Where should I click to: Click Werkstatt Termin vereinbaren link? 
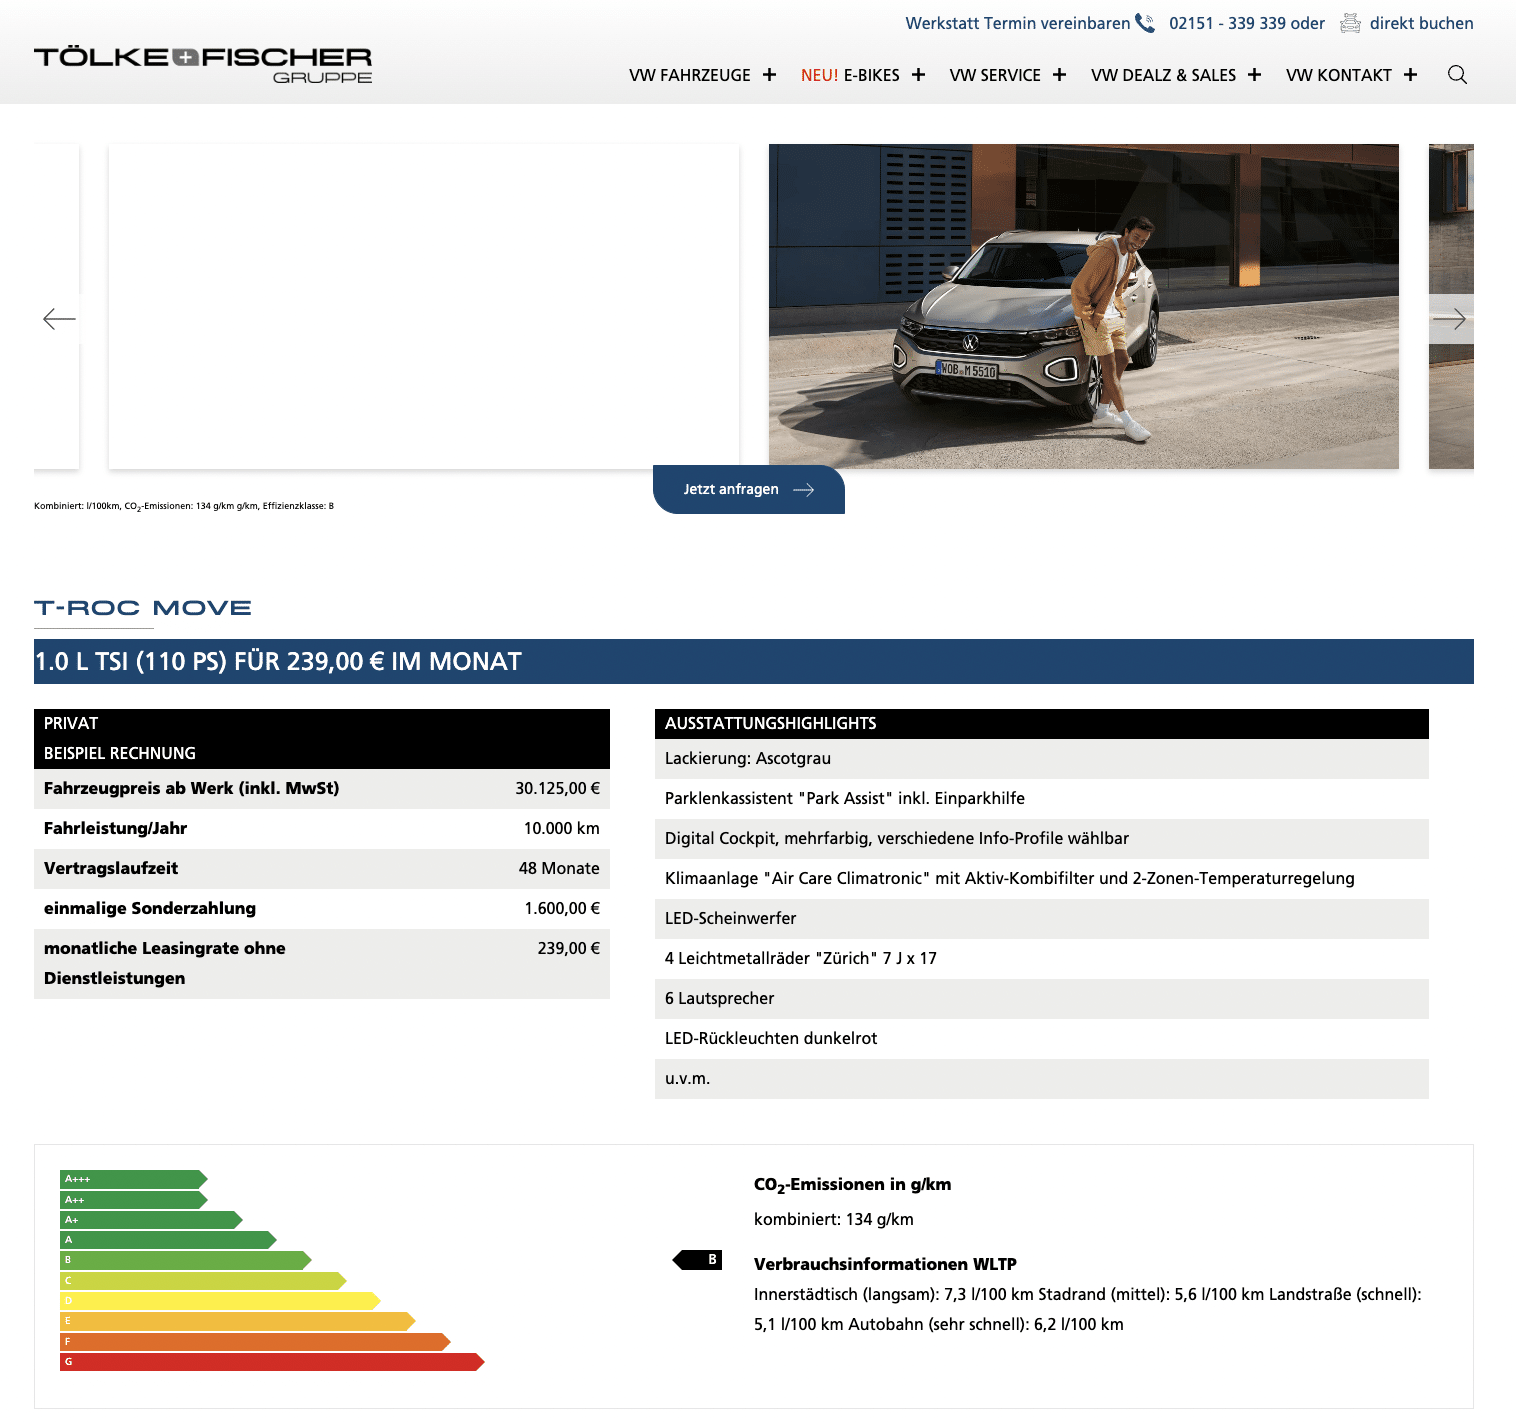tap(1018, 23)
